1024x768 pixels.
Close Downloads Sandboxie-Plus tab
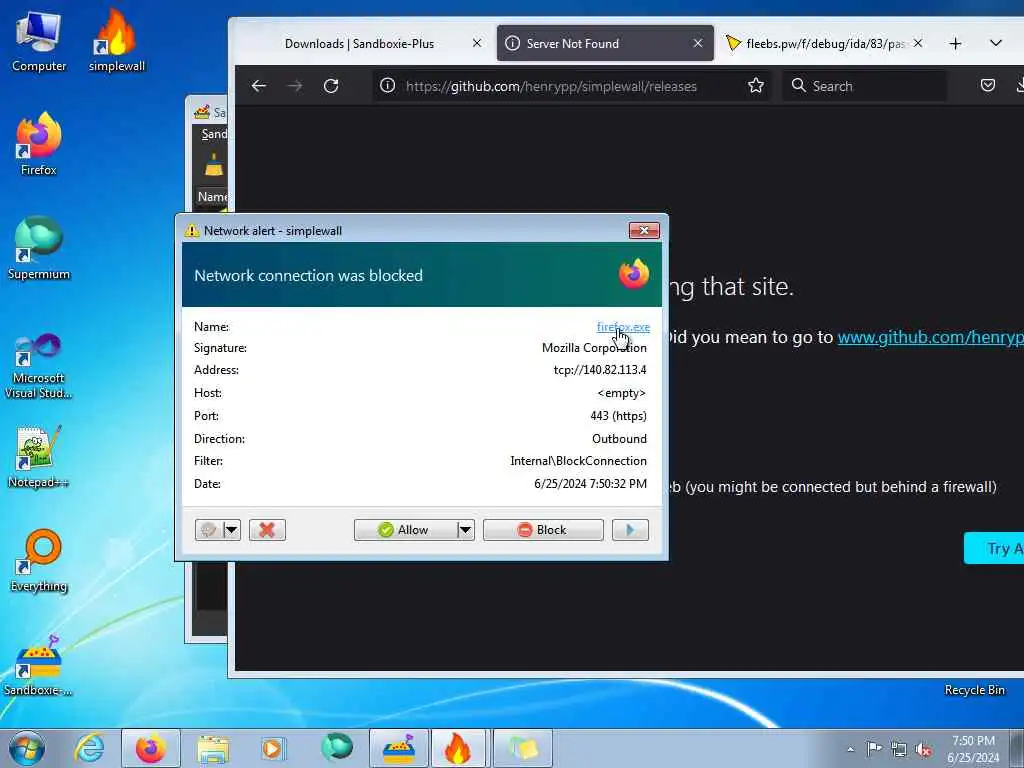coord(477,43)
